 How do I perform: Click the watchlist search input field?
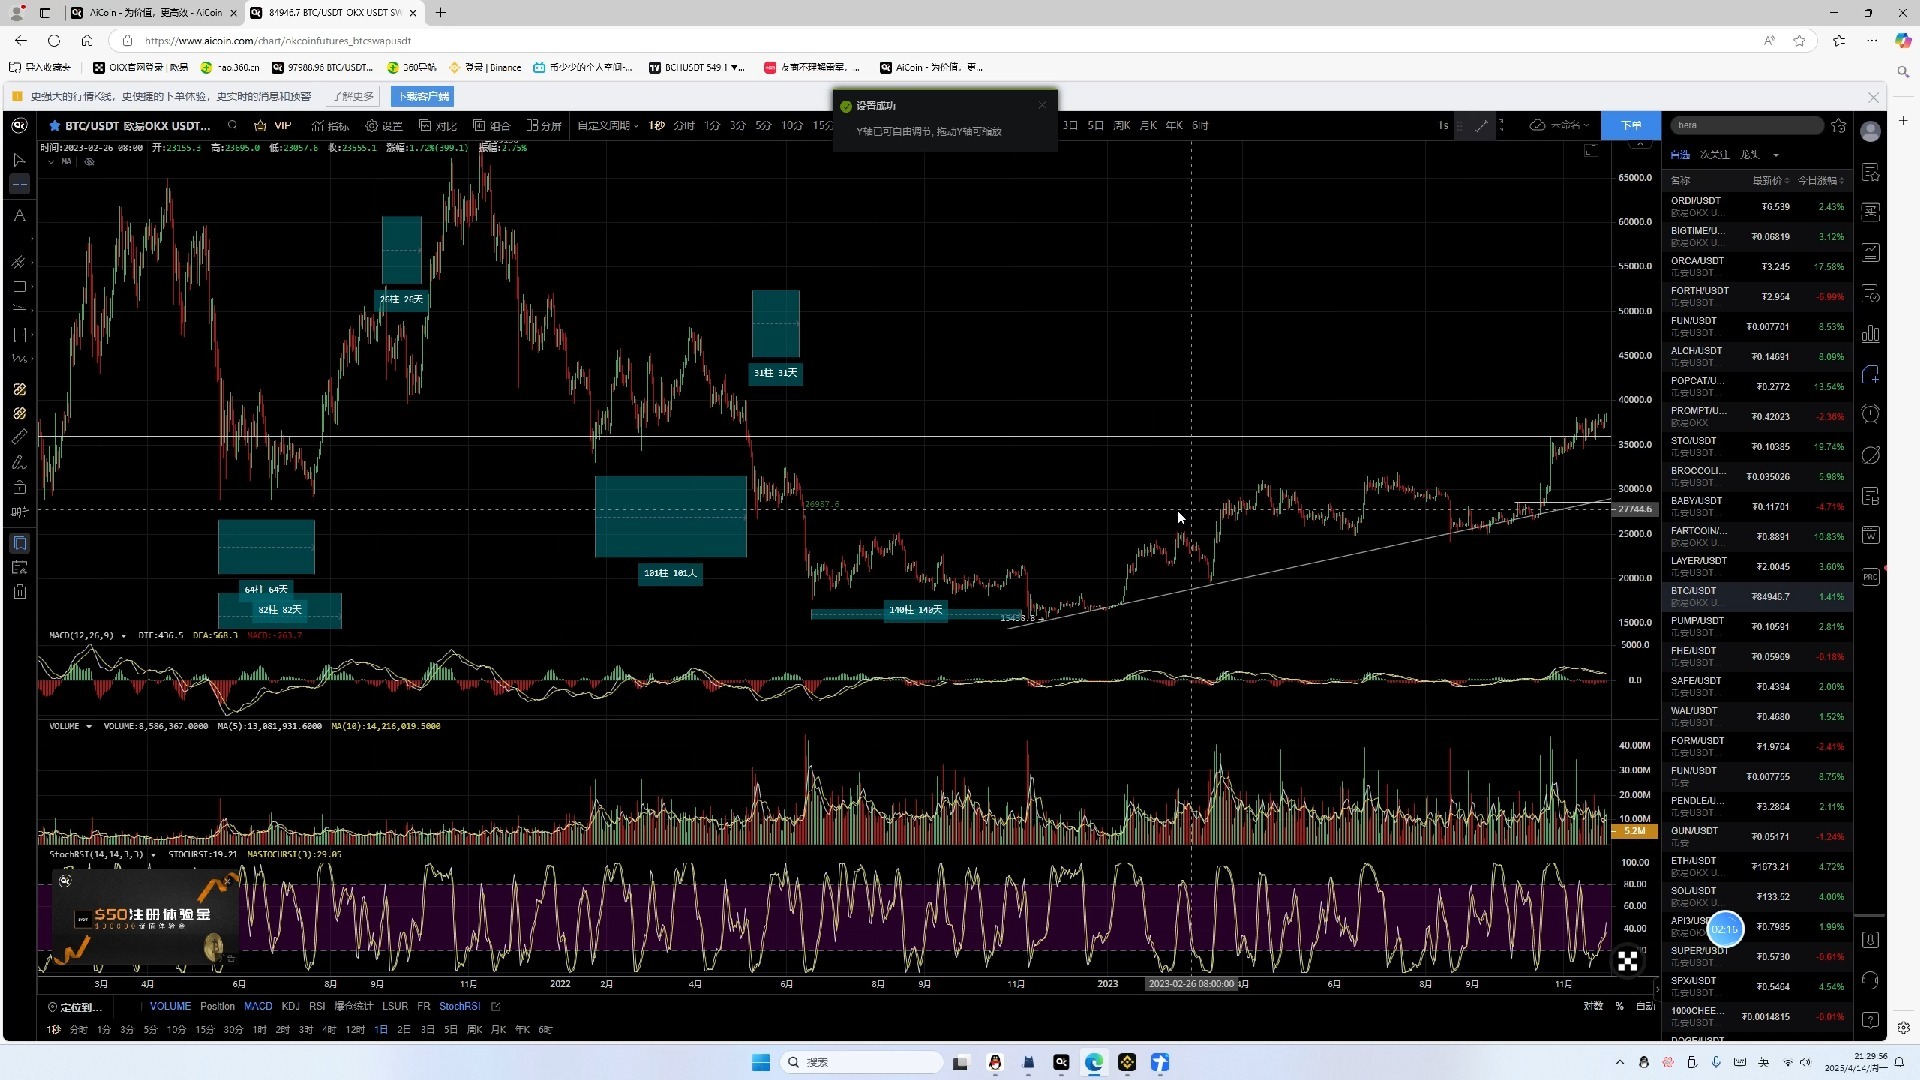pos(1745,125)
